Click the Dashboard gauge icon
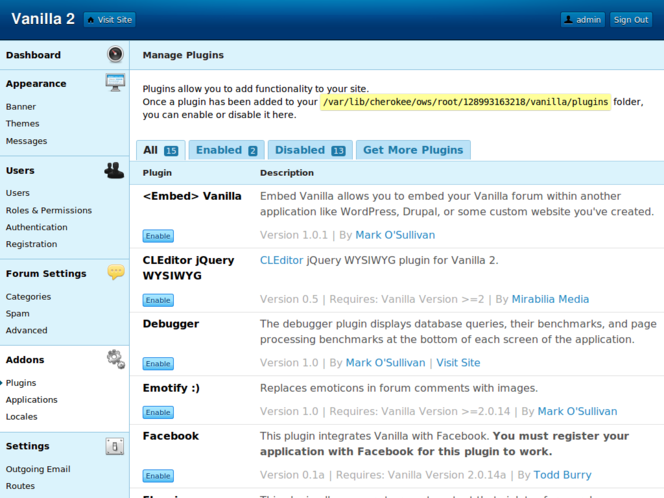Viewport: 664px width, 498px height. (115, 55)
